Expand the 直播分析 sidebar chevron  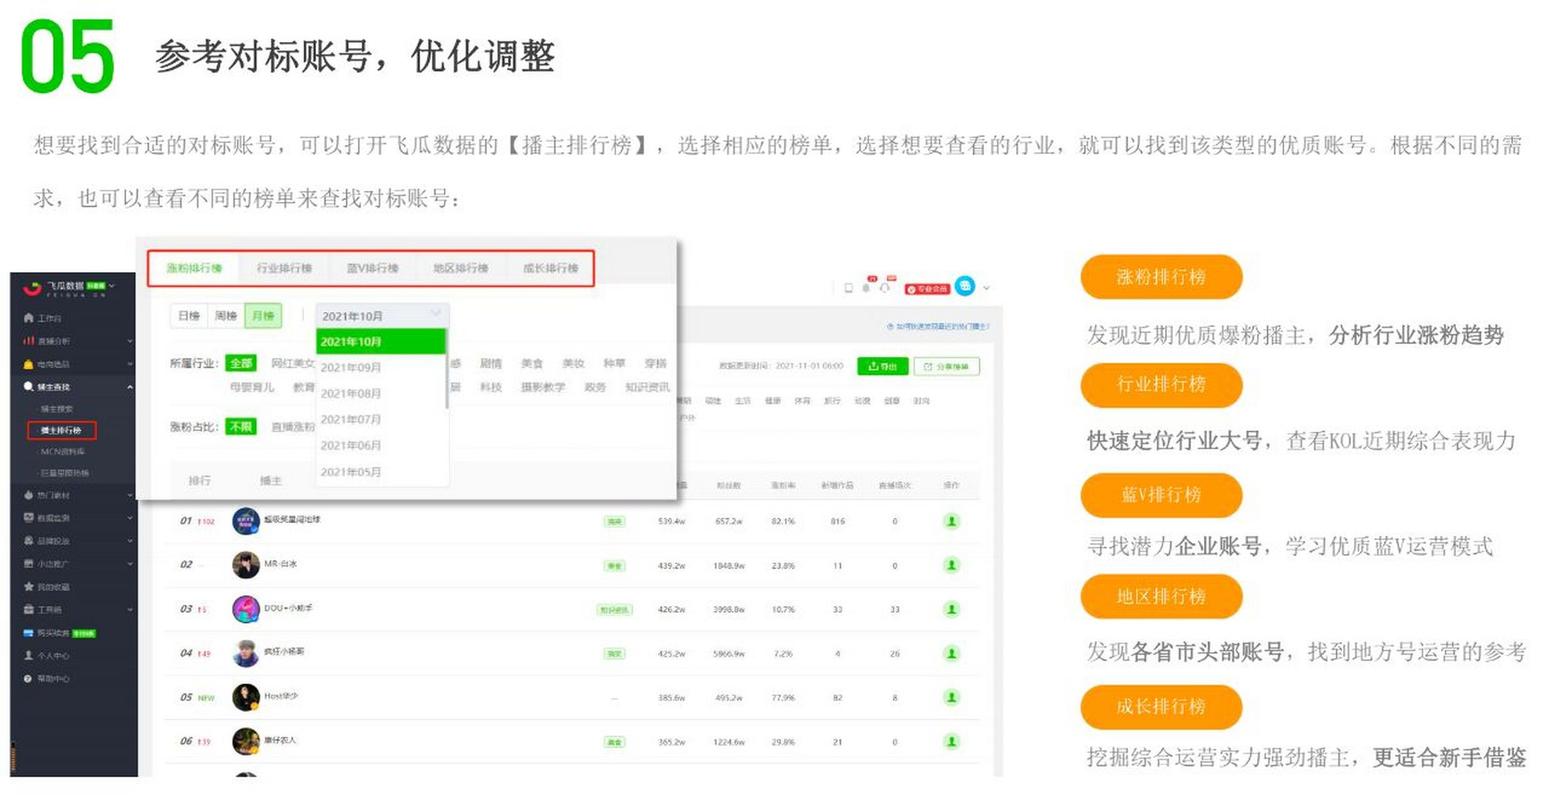[130, 341]
